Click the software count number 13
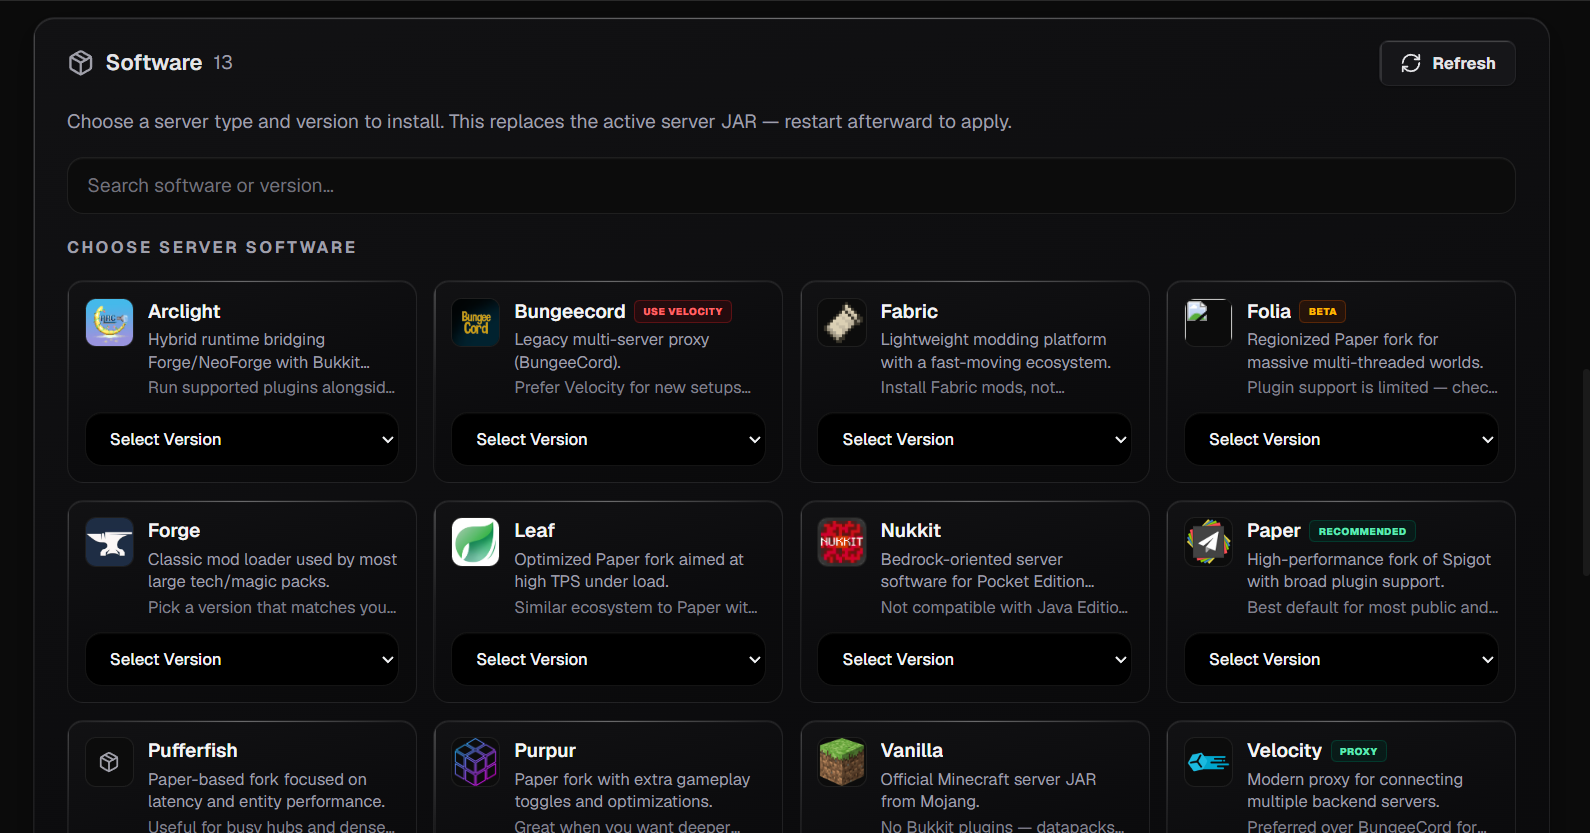Image resolution: width=1590 pixels, height=833 pixels. 223,63
